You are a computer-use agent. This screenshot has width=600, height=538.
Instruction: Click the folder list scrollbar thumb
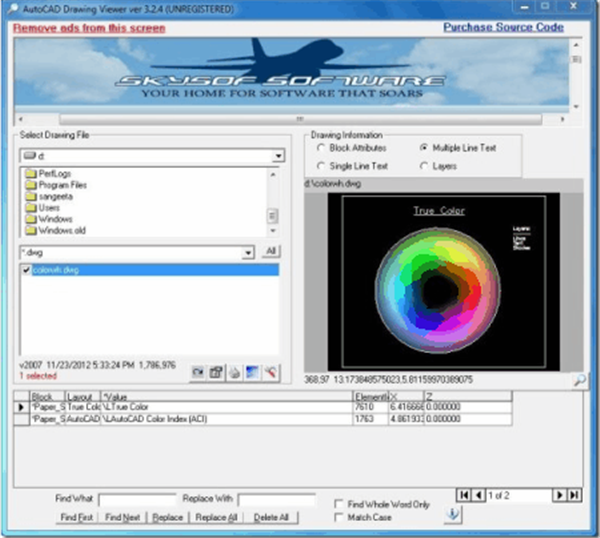[272, 216]
